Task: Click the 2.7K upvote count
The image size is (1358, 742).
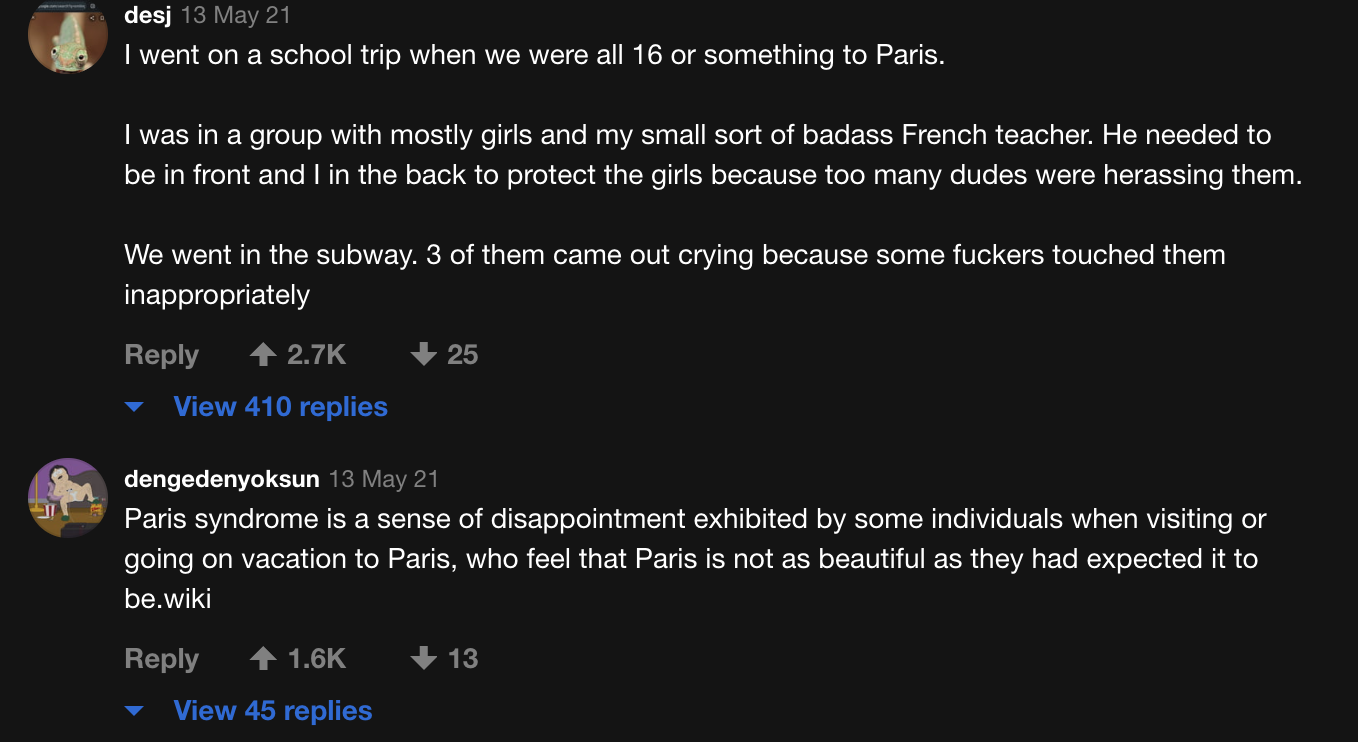Action: tap(316, 355)
